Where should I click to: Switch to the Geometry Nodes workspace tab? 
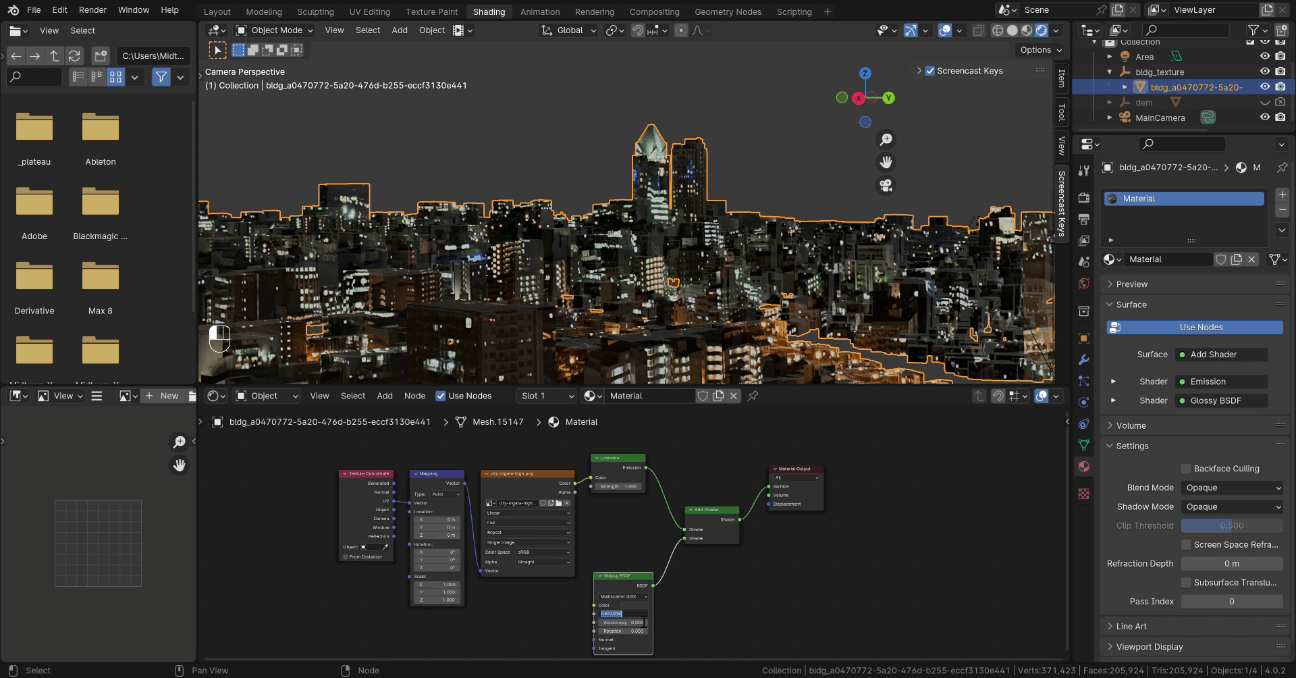(x=728, y=12)
